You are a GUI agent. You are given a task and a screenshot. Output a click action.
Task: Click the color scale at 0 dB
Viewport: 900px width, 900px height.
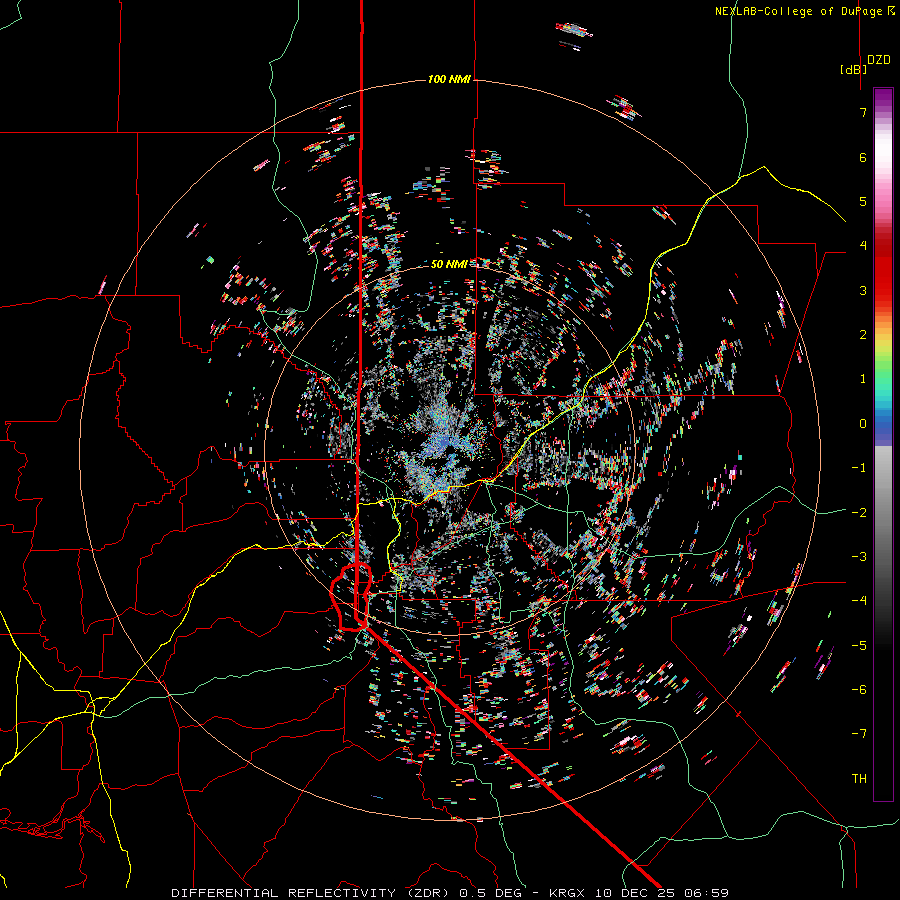[x=883, y=424]
